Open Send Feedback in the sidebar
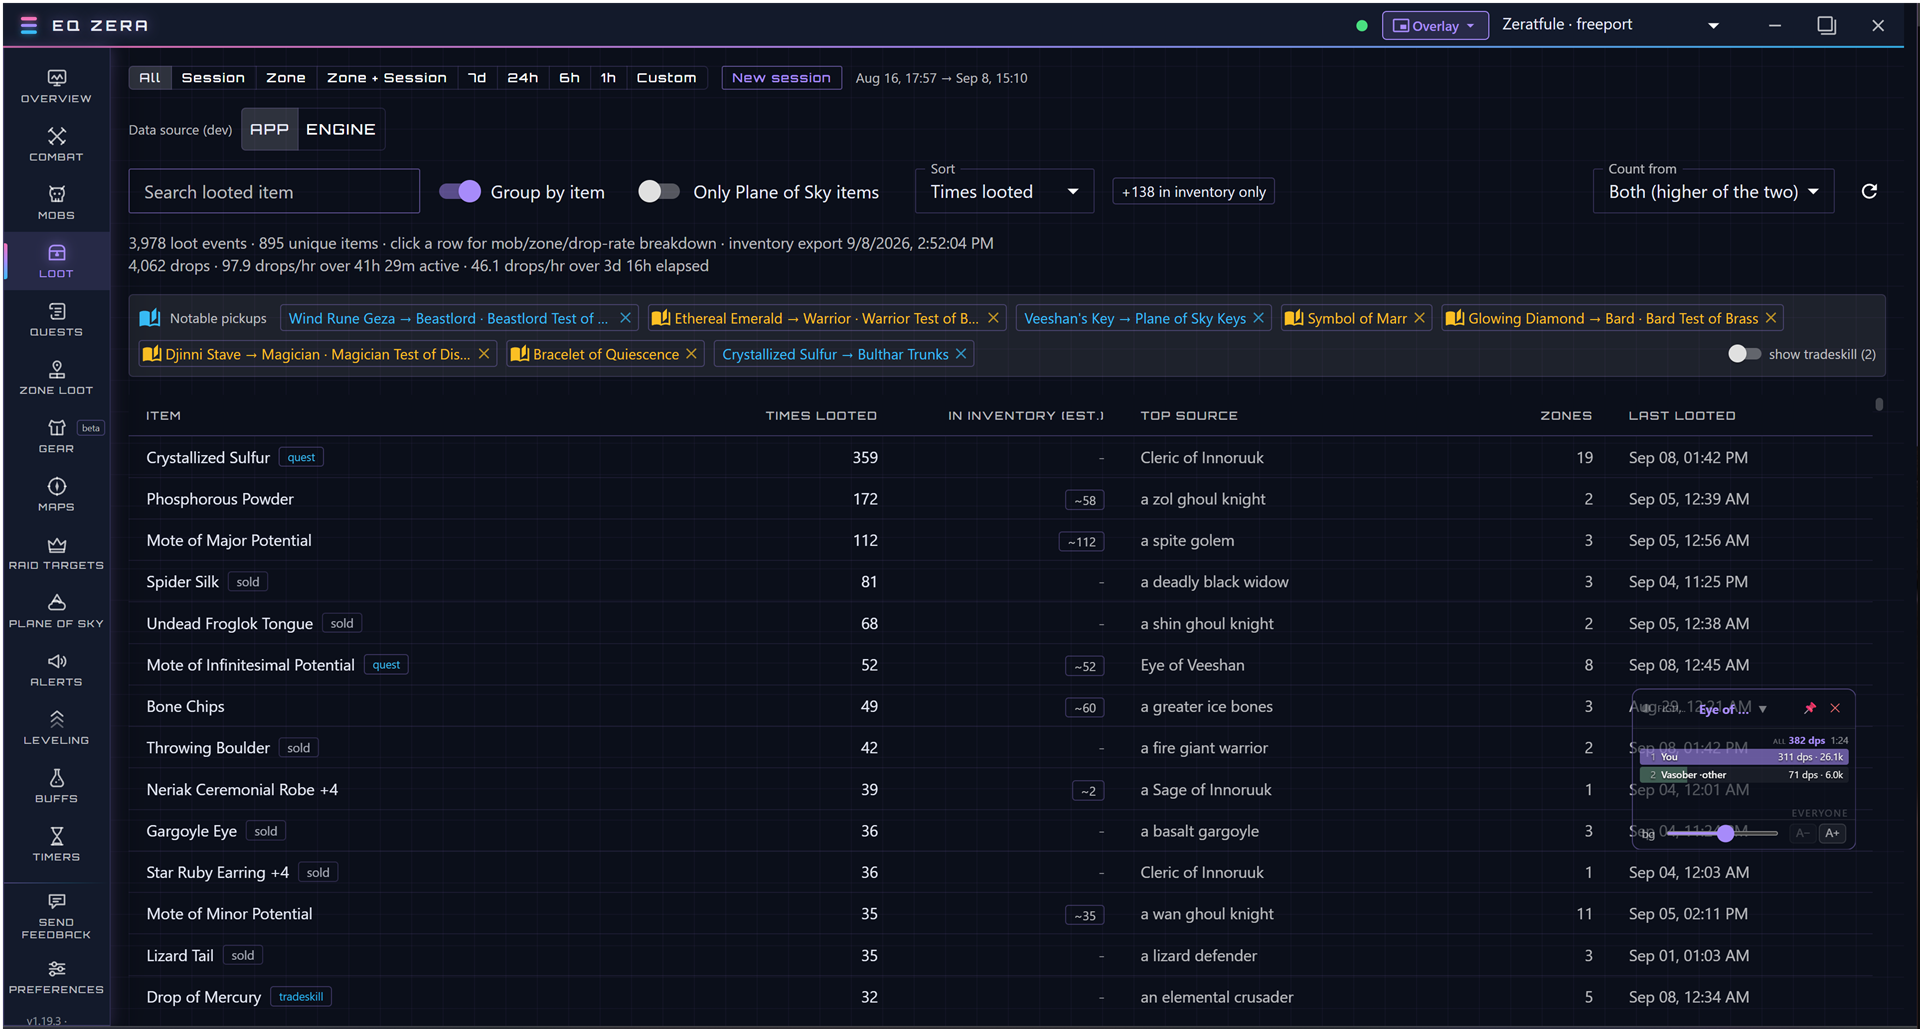Viewport: 1920px width, 1029px height. (x=56, y=916)
